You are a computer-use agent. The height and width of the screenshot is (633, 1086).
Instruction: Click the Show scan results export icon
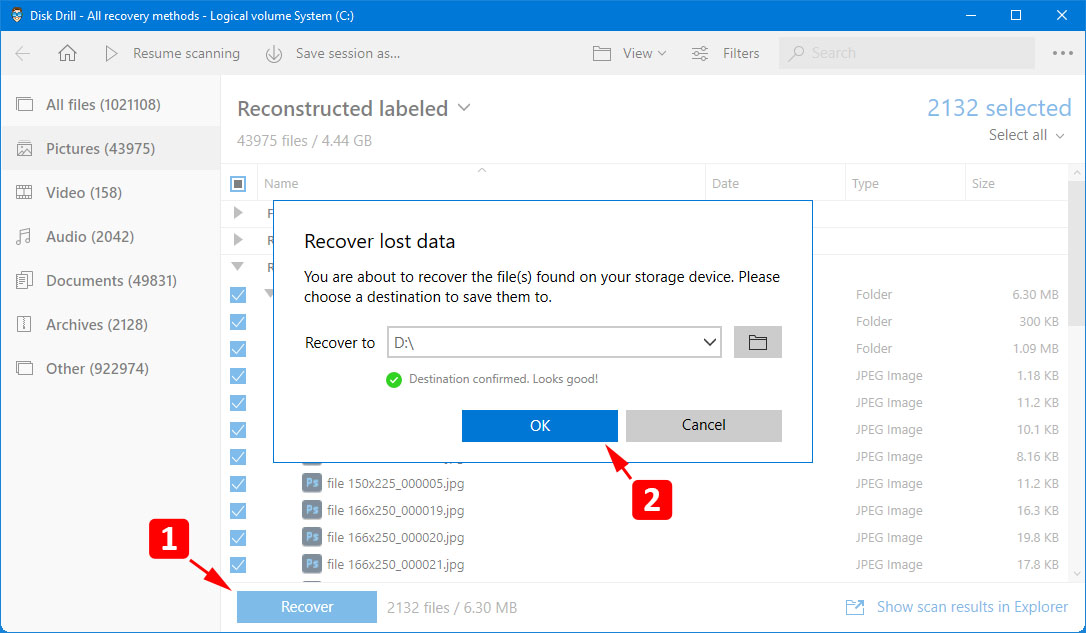point(855,607)
